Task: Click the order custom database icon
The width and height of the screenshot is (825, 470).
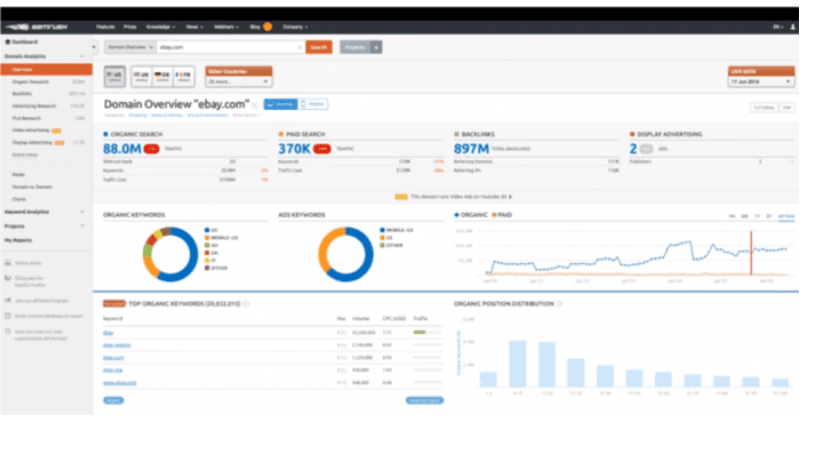Action: (x=7, y=316)
